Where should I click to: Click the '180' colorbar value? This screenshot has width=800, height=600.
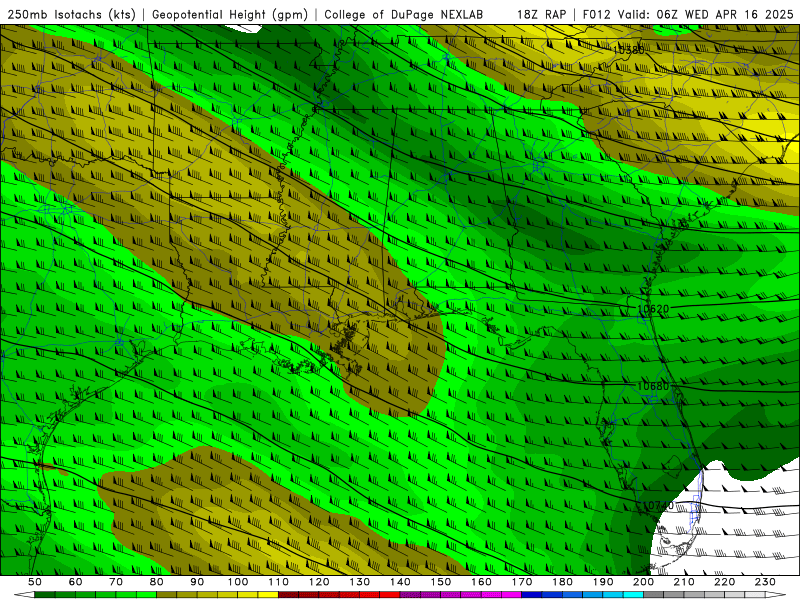(562, 582)
